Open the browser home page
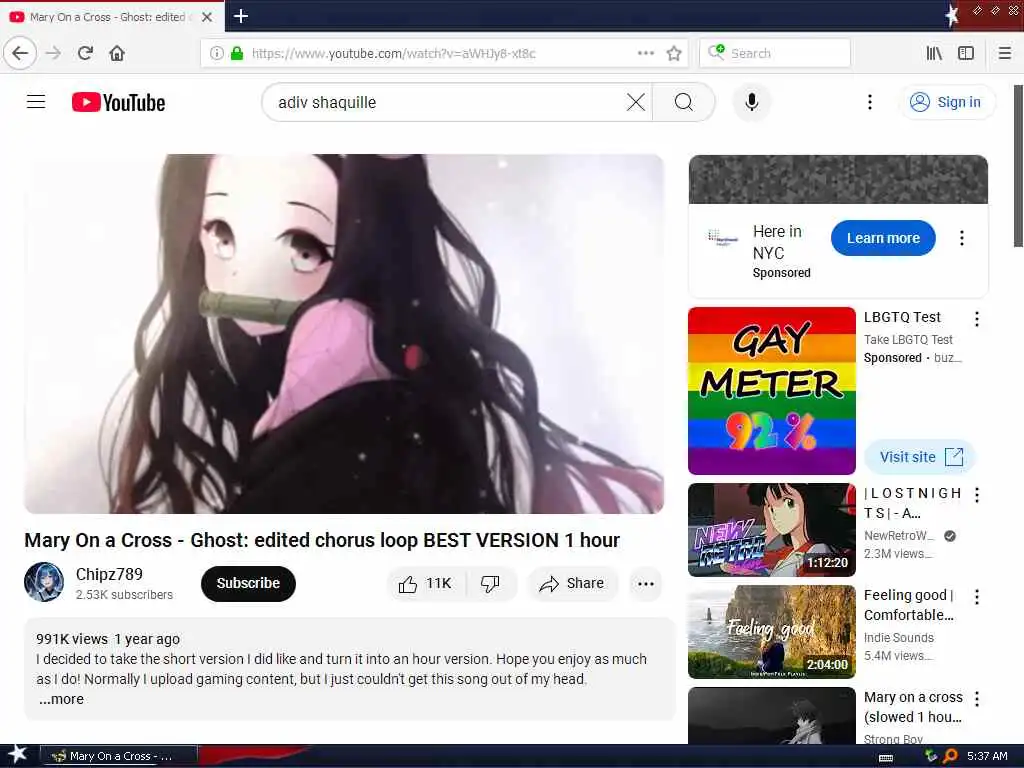 point(117,53)
